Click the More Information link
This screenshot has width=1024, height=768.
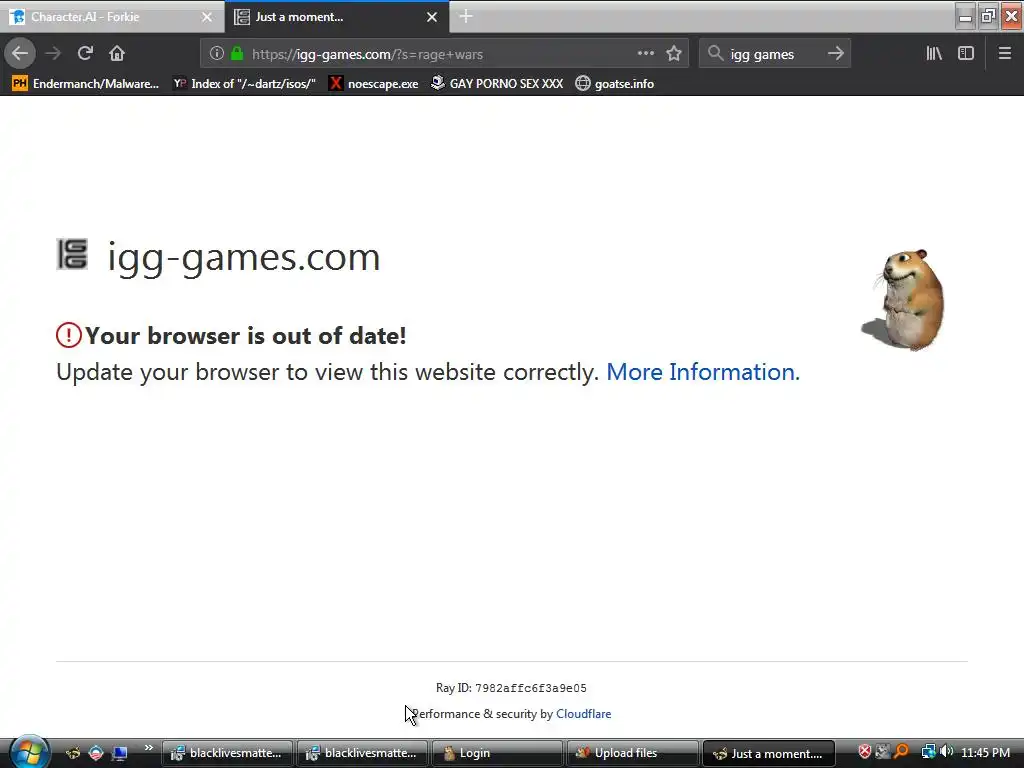pos(703,372)
